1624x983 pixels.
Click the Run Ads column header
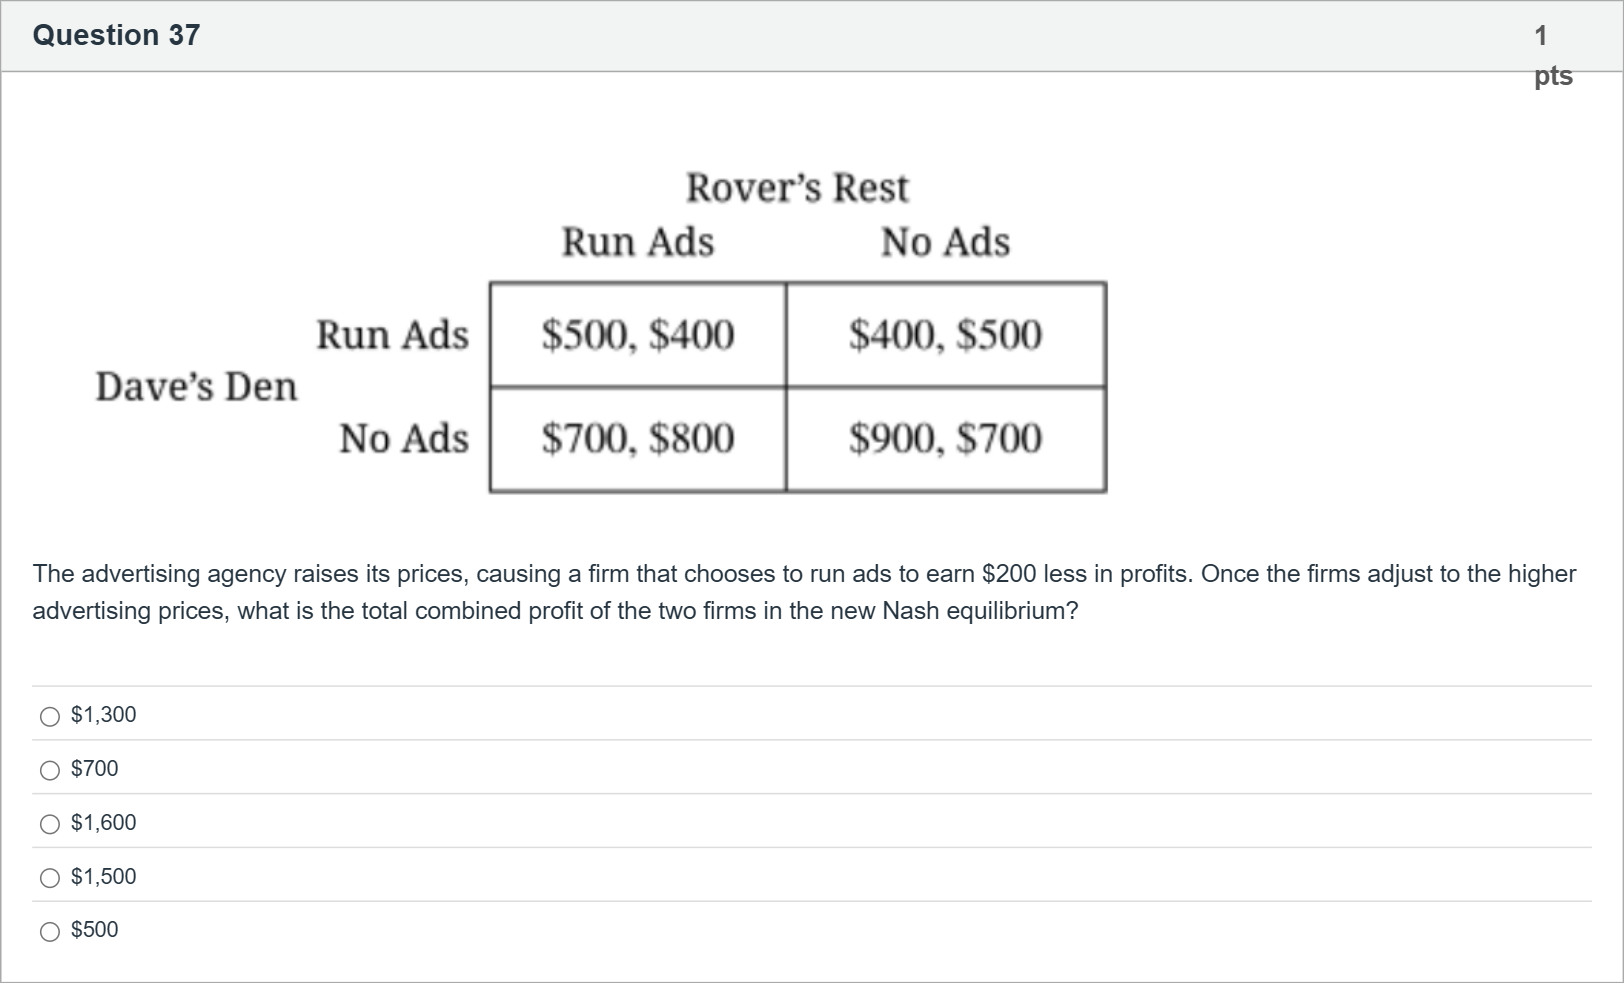click(x=638, y=242)
